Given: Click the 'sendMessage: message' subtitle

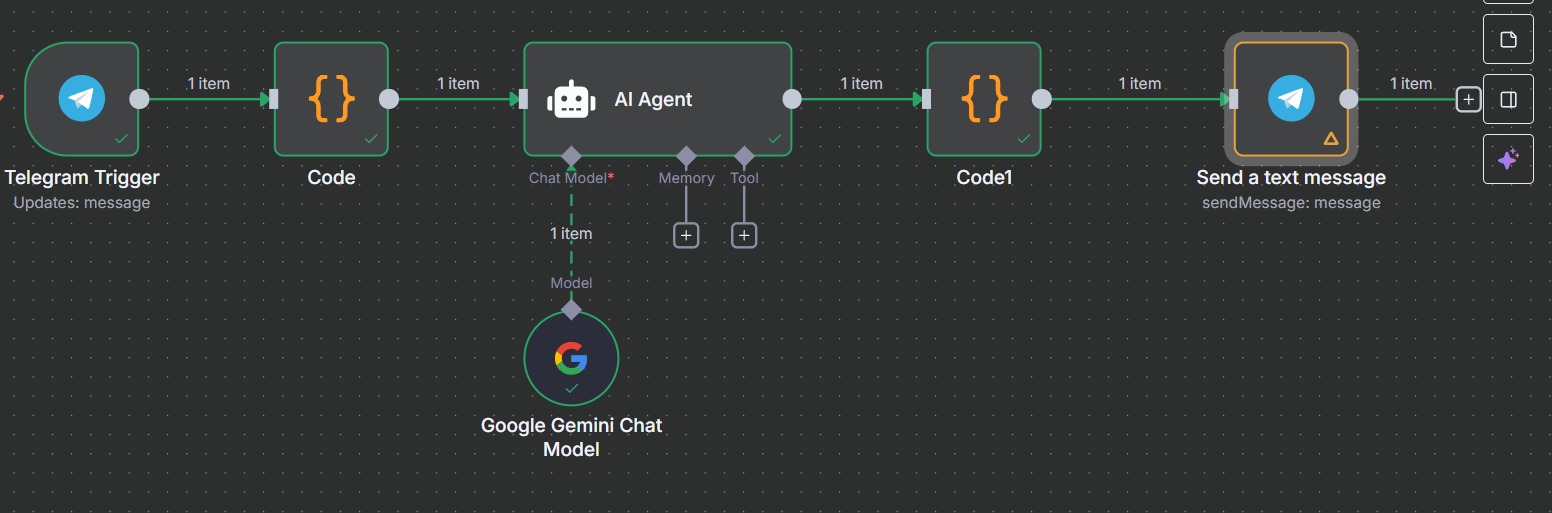Looking at the screenshot, I should [x=1291, y=203].
